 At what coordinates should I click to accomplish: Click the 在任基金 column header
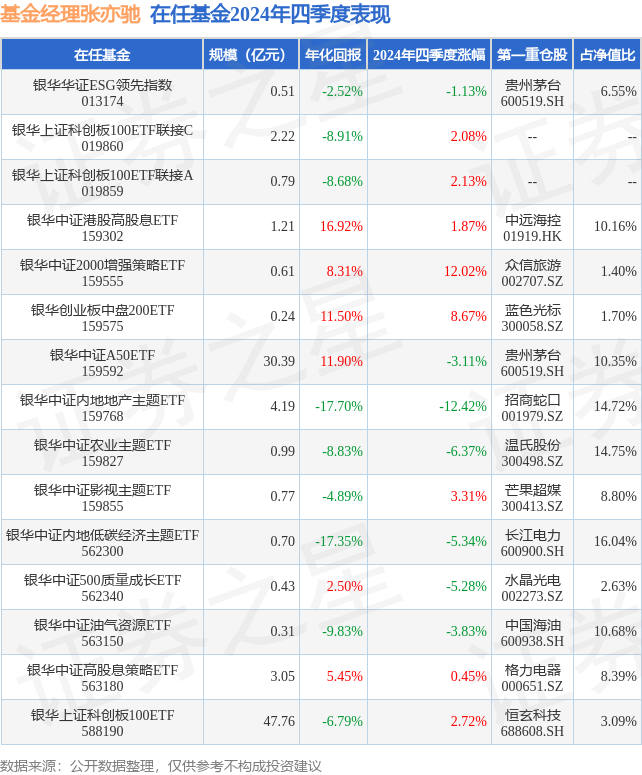coord(102,55)
